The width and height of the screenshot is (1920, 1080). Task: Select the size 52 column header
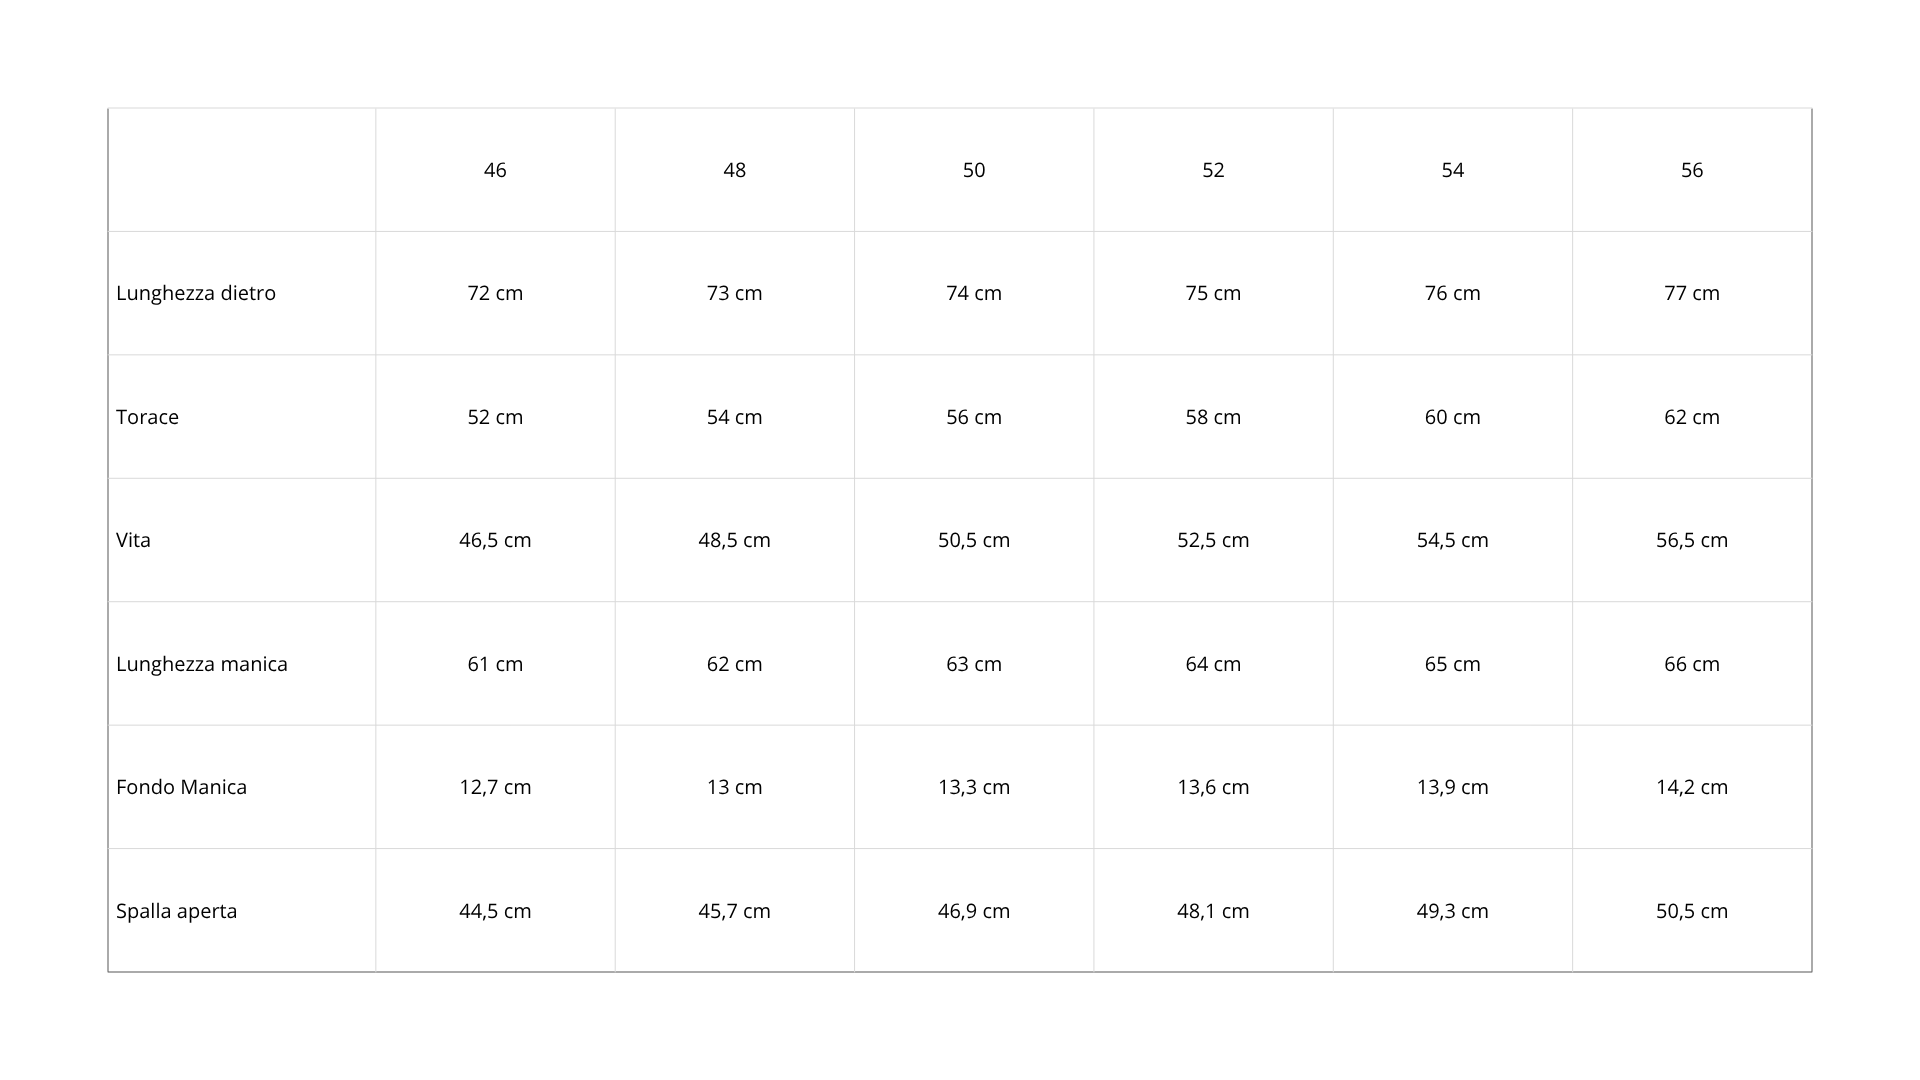point(1213,170)
